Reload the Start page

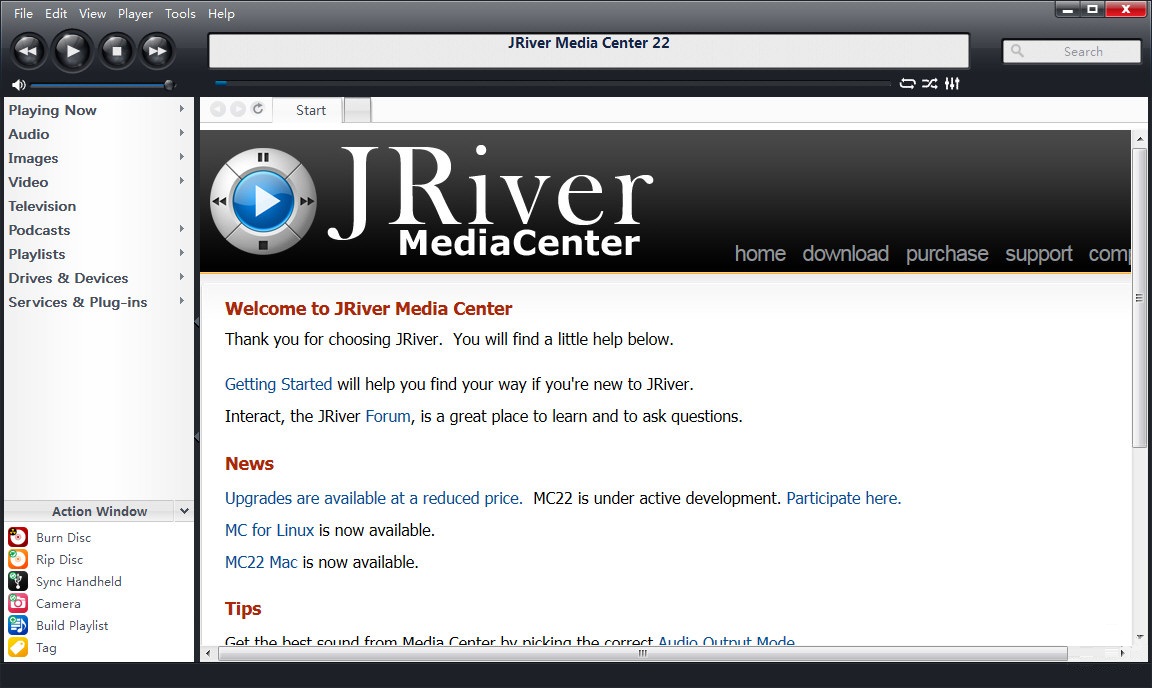258,109
